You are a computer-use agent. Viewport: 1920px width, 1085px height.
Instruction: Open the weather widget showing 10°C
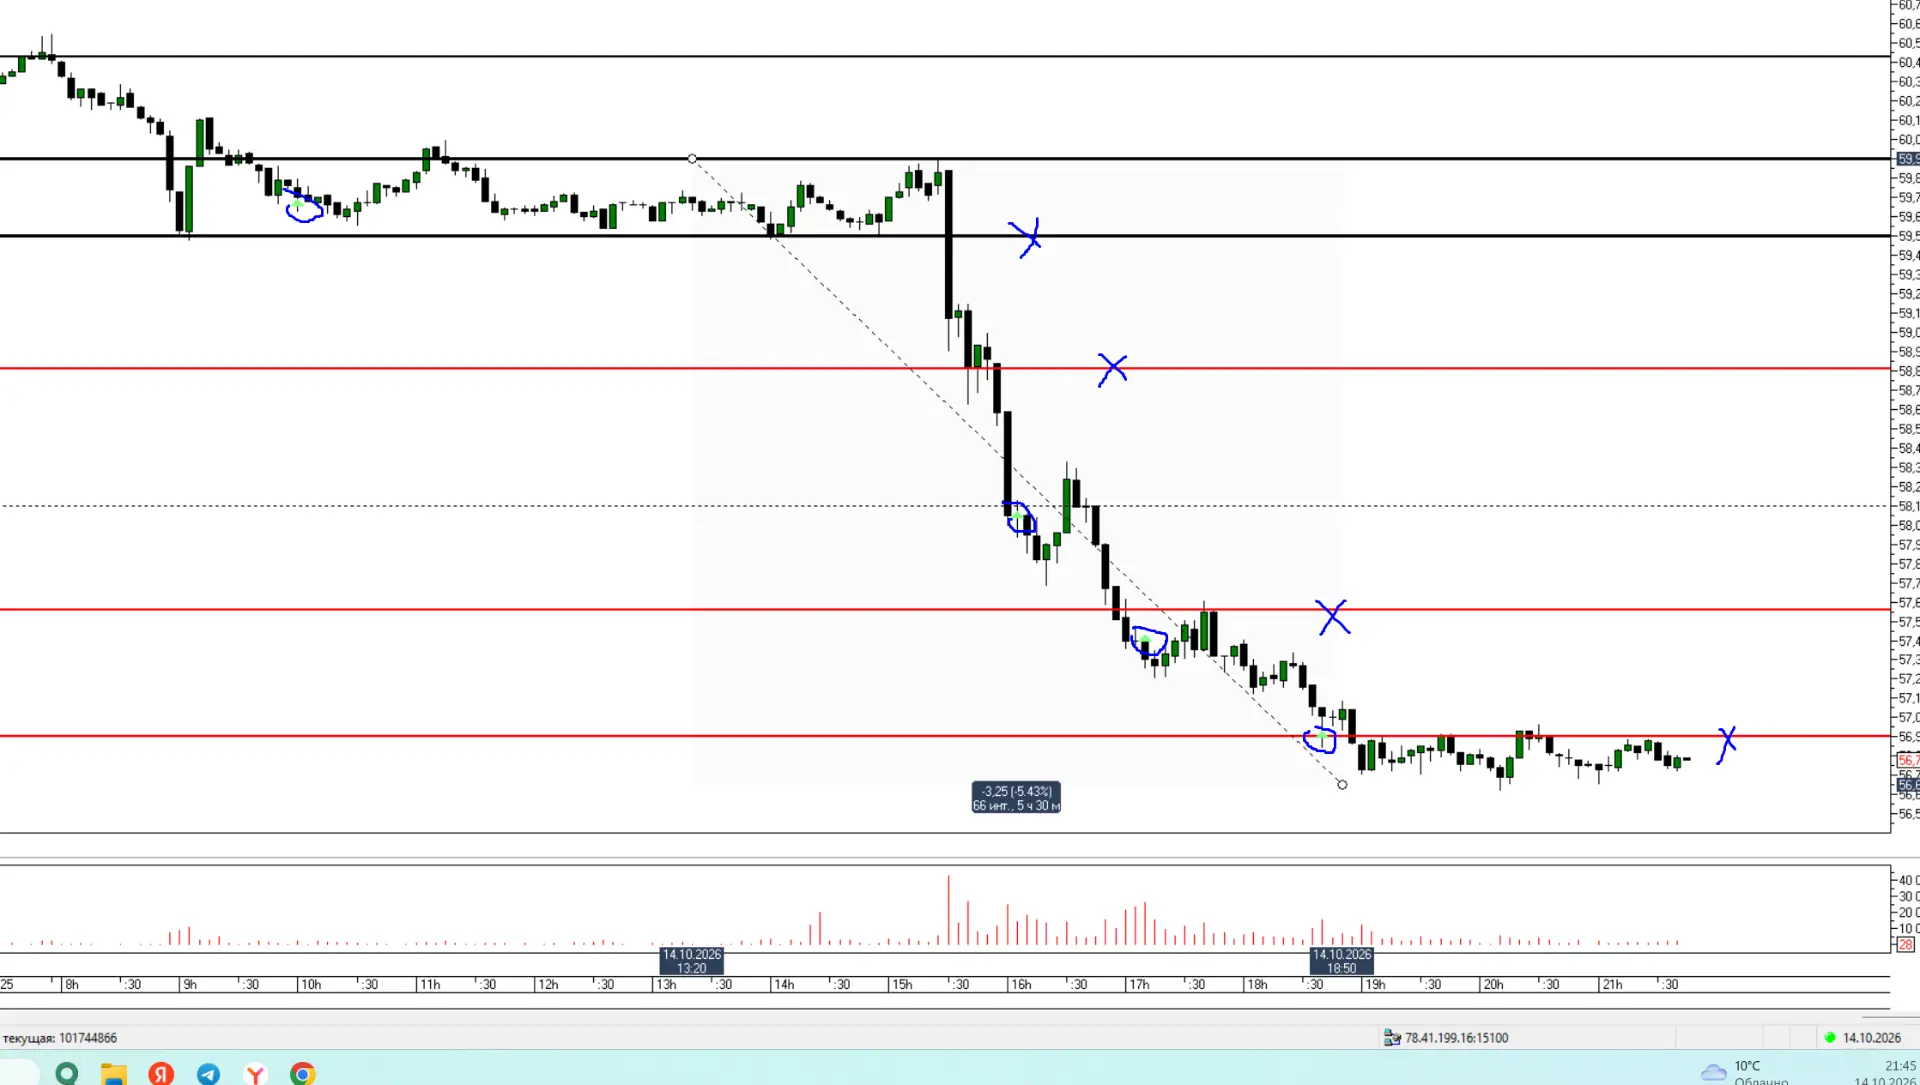tap(1745, 1072)
